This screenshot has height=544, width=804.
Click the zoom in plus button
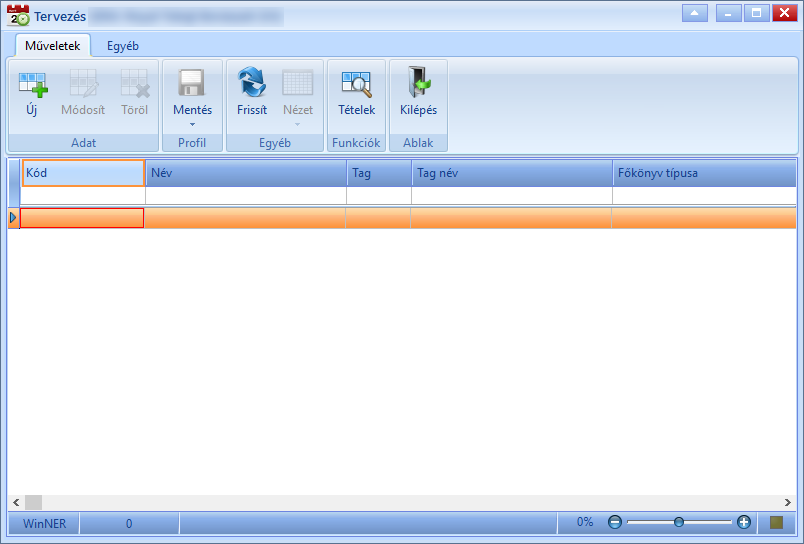point(743,522)
